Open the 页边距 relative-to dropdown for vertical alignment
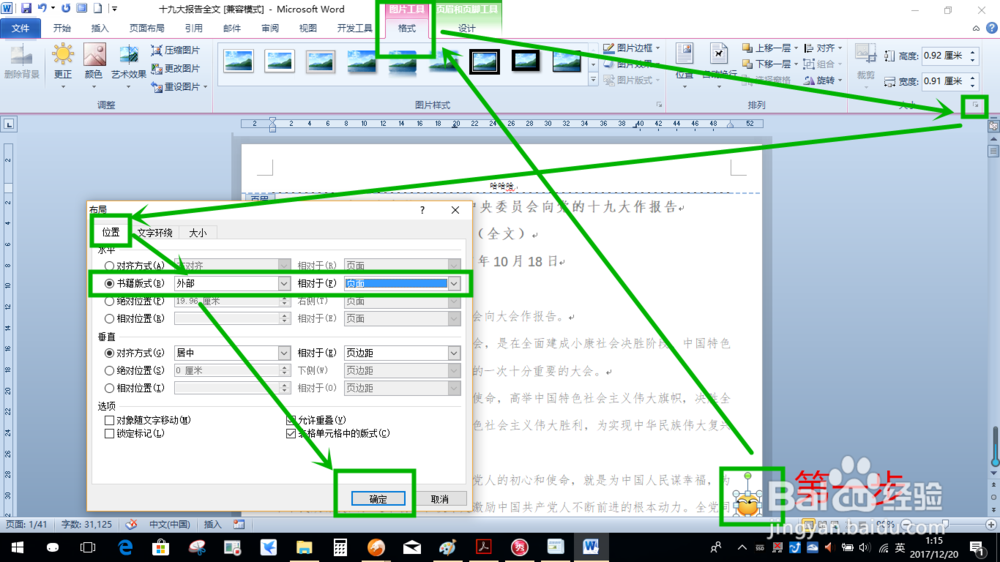Viewport: 1000px width, 562px height. point(453,353)
